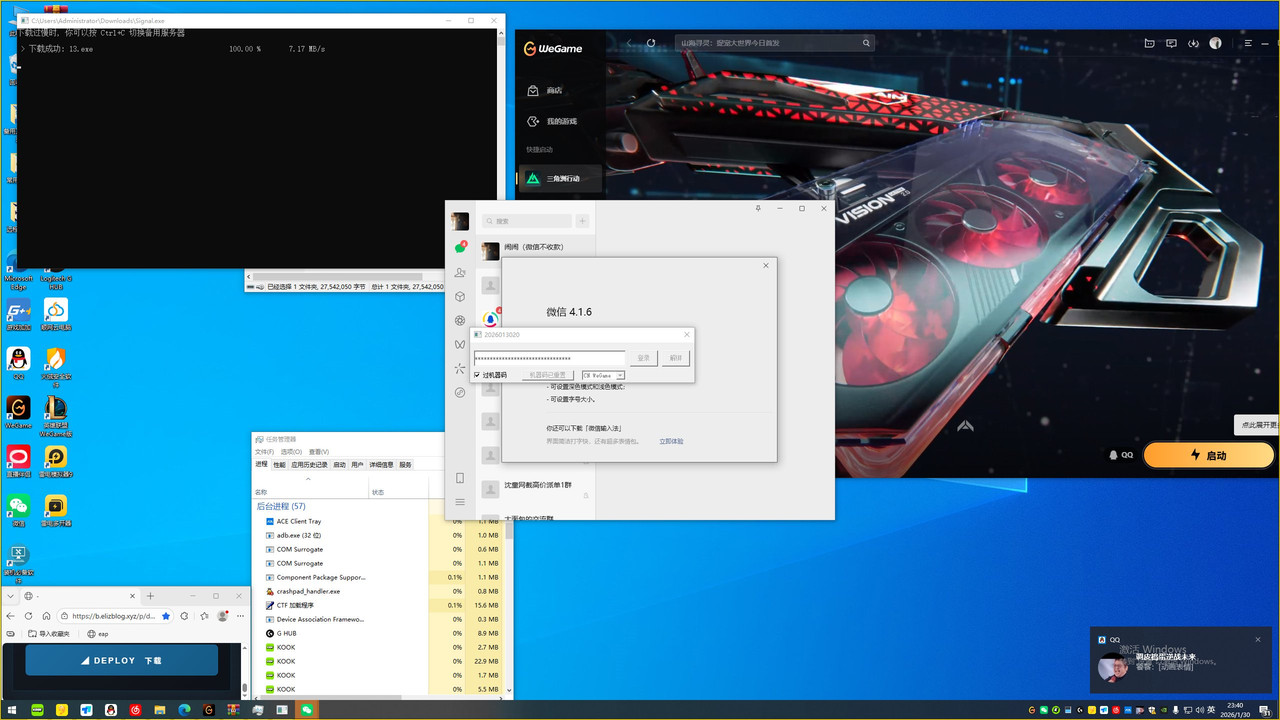The height and width of the screenshot is (720, 1280).
Task: Open the Edge tab list chevron
Action: point(11,595)
